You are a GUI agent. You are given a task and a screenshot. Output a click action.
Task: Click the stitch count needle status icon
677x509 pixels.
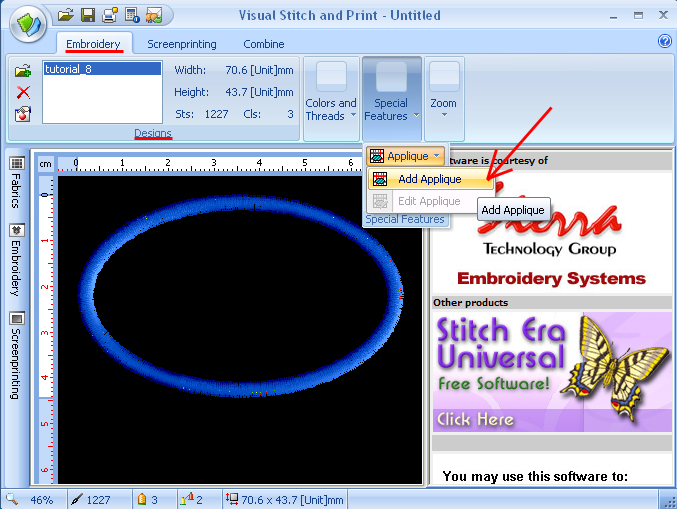tap(76, 500)
